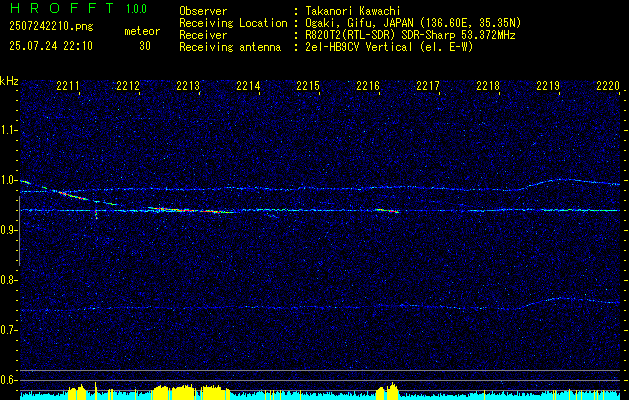
Task: Click date stamp 25.07.24 22:10
Action: pyautogui.click(x=51, y=46)
